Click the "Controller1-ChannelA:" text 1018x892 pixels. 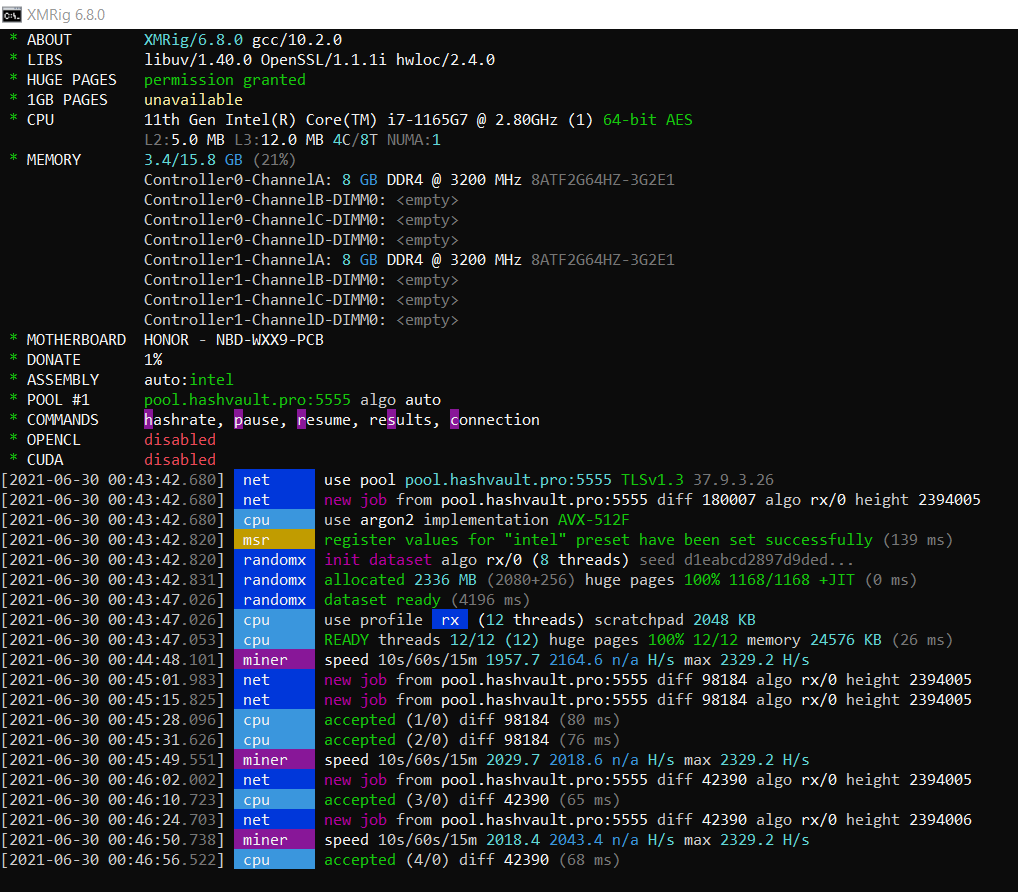pos(238,260)
